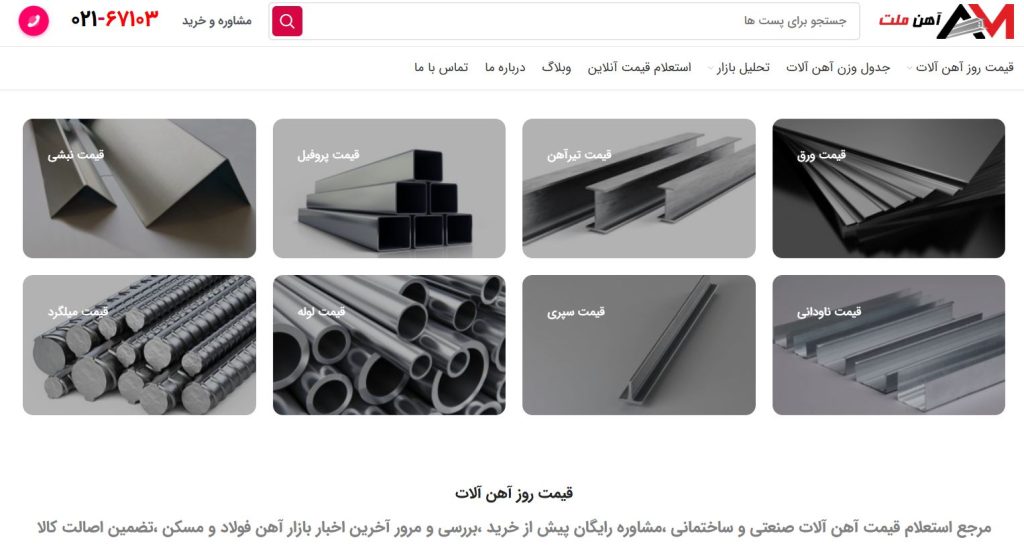This screenshot has width=1024, height=554.
Task: Open the قیمت نبشی angle iron card
Action: point(139,188)
